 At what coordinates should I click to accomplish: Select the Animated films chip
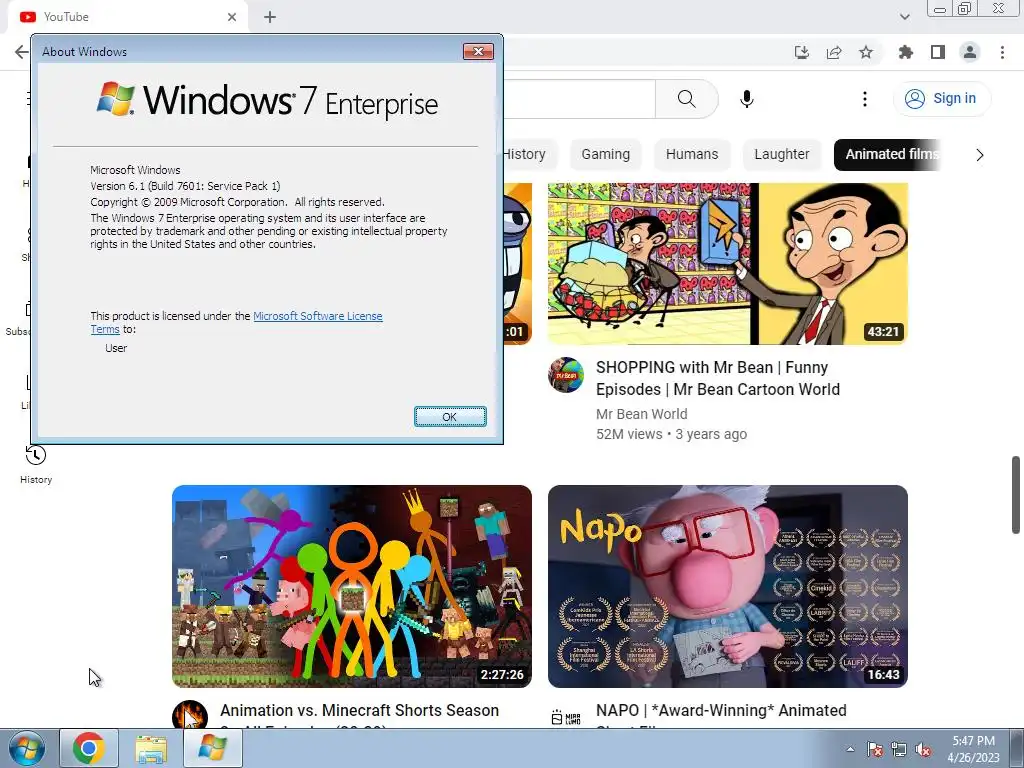(x=888, y=155)
